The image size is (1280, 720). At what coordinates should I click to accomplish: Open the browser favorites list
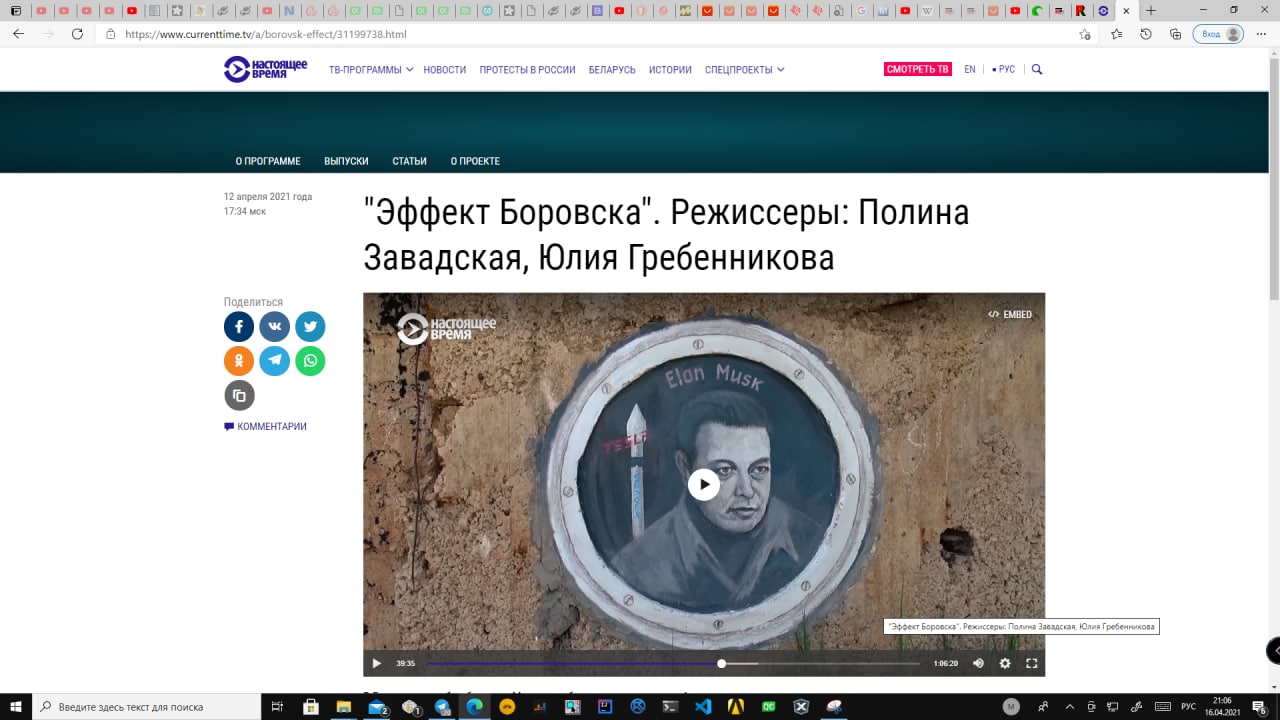tap(1117, 34)
